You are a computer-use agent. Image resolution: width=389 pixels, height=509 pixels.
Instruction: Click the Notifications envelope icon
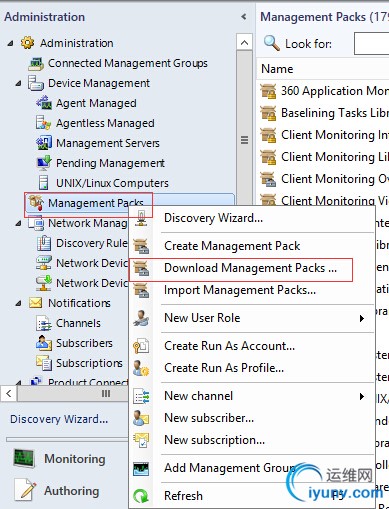click(x=36, y=303)
